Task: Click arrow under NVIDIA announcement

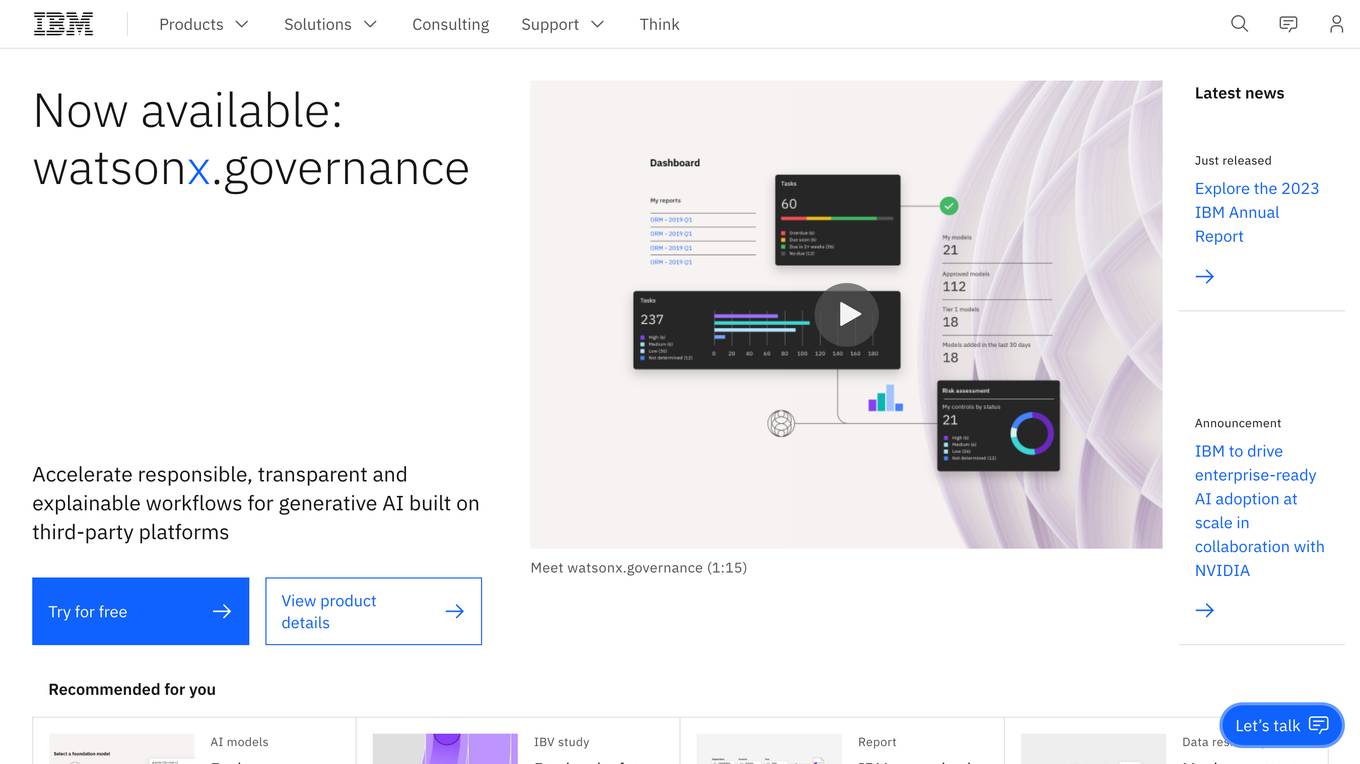Action: click(x=1204, y=610)
